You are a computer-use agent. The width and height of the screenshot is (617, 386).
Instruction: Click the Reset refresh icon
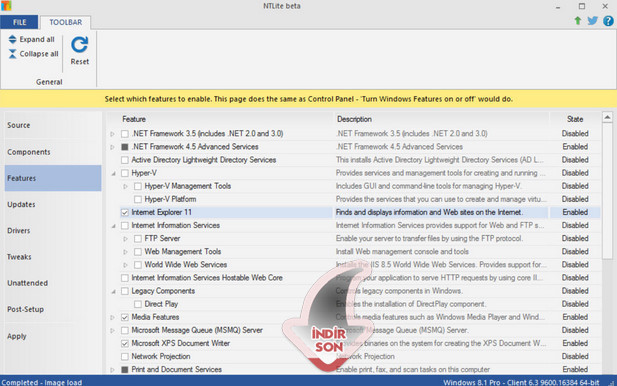[79, 44]
